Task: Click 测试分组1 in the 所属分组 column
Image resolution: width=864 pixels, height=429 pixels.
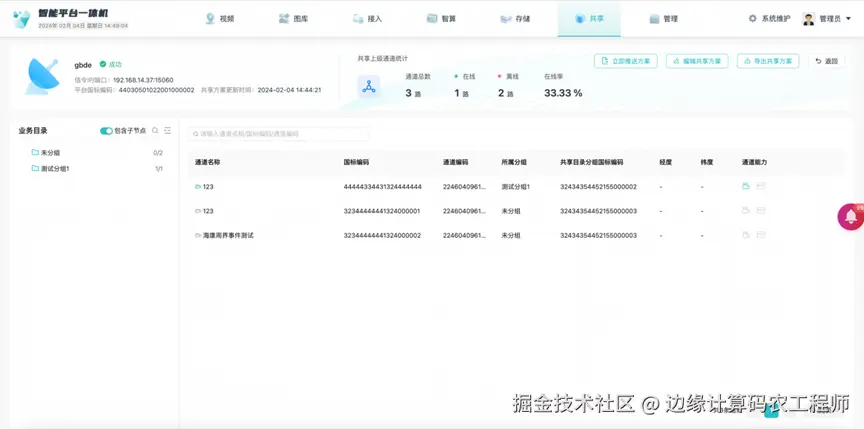Action: point(515,187)
